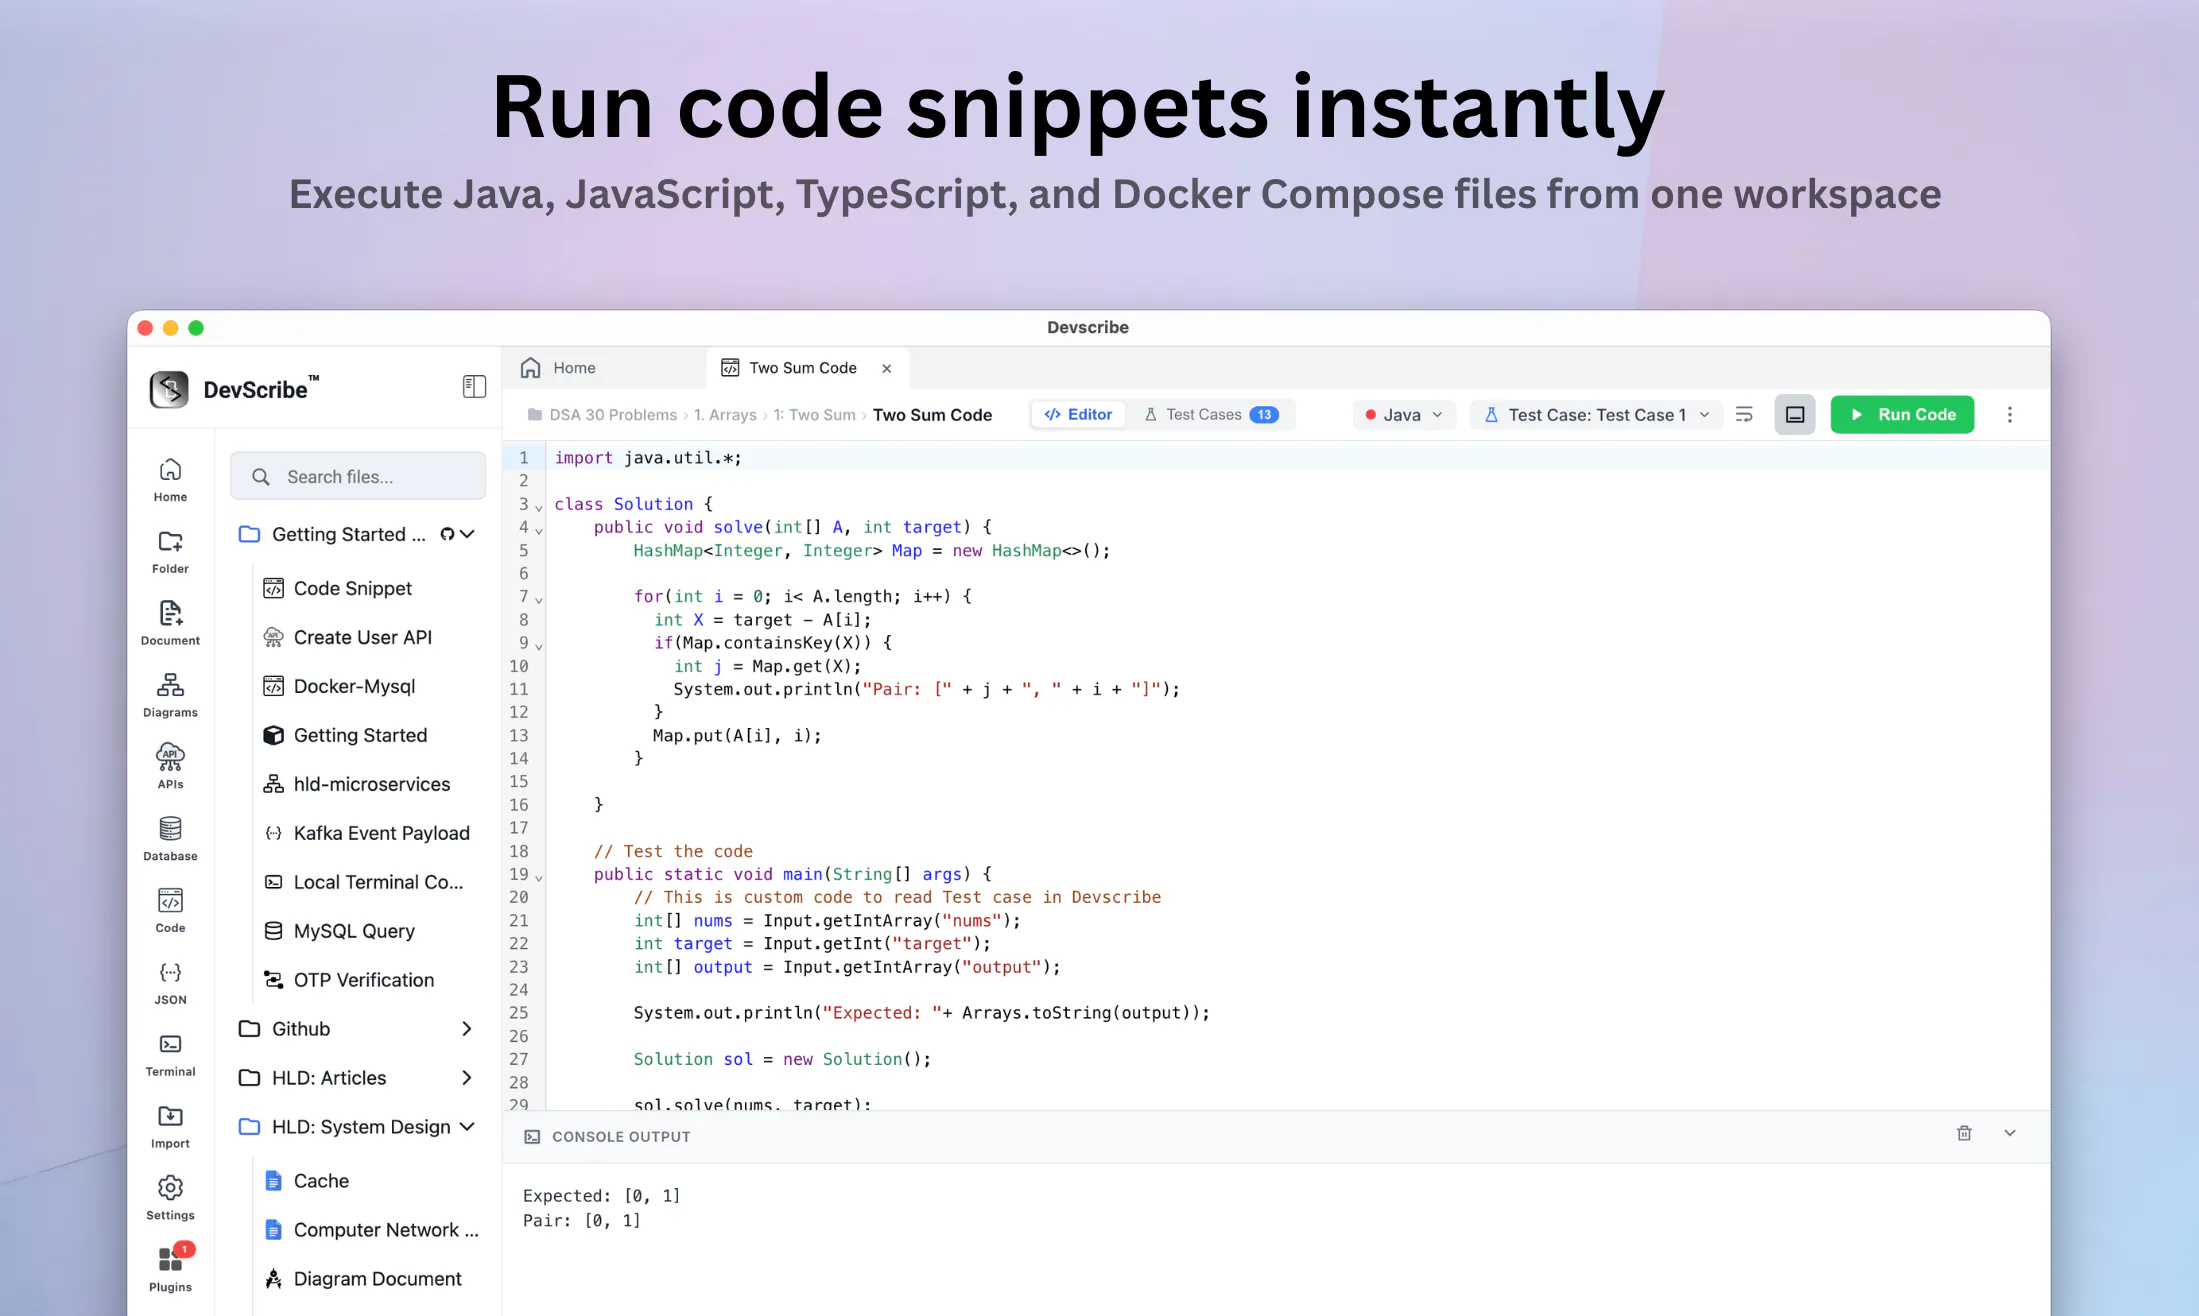
Task: Fold the solve method at line 4
Action: (x=539, y=530)
